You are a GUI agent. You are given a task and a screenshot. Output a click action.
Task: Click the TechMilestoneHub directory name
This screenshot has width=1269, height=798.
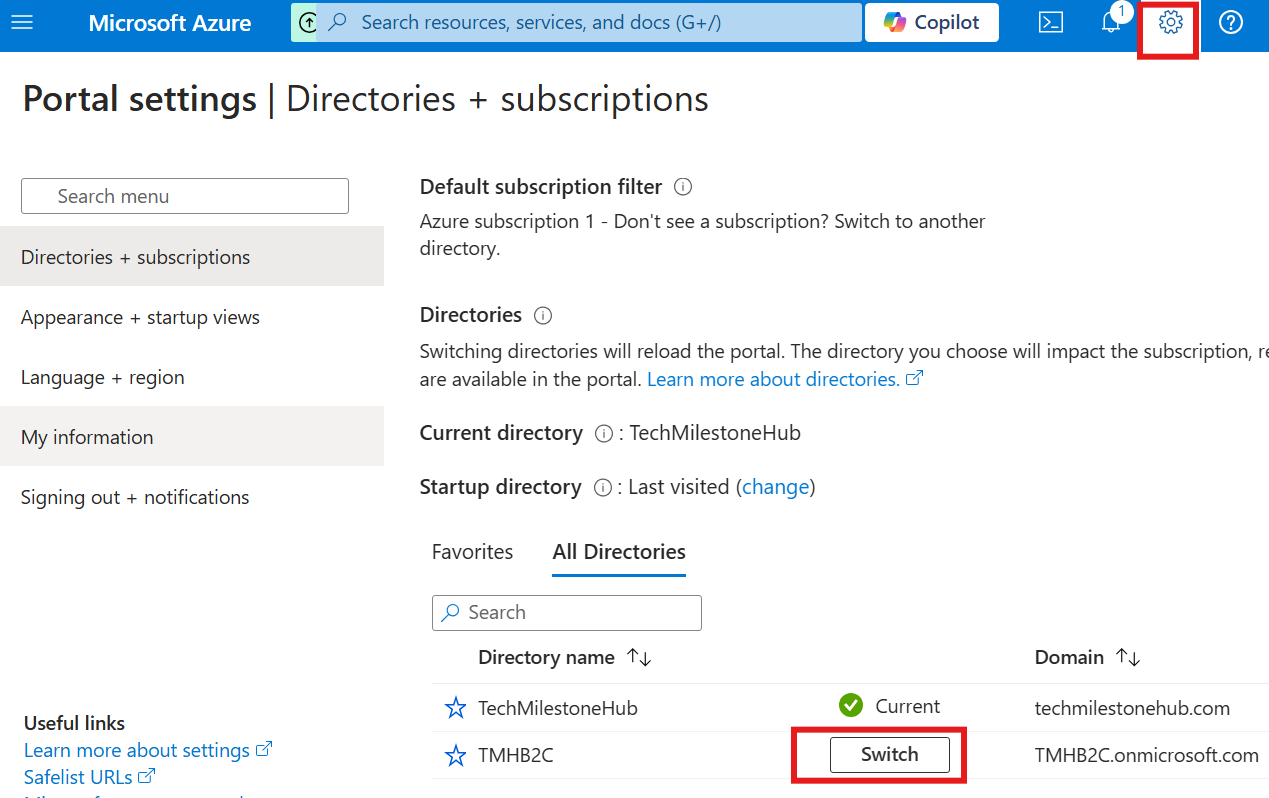(558, 708)
